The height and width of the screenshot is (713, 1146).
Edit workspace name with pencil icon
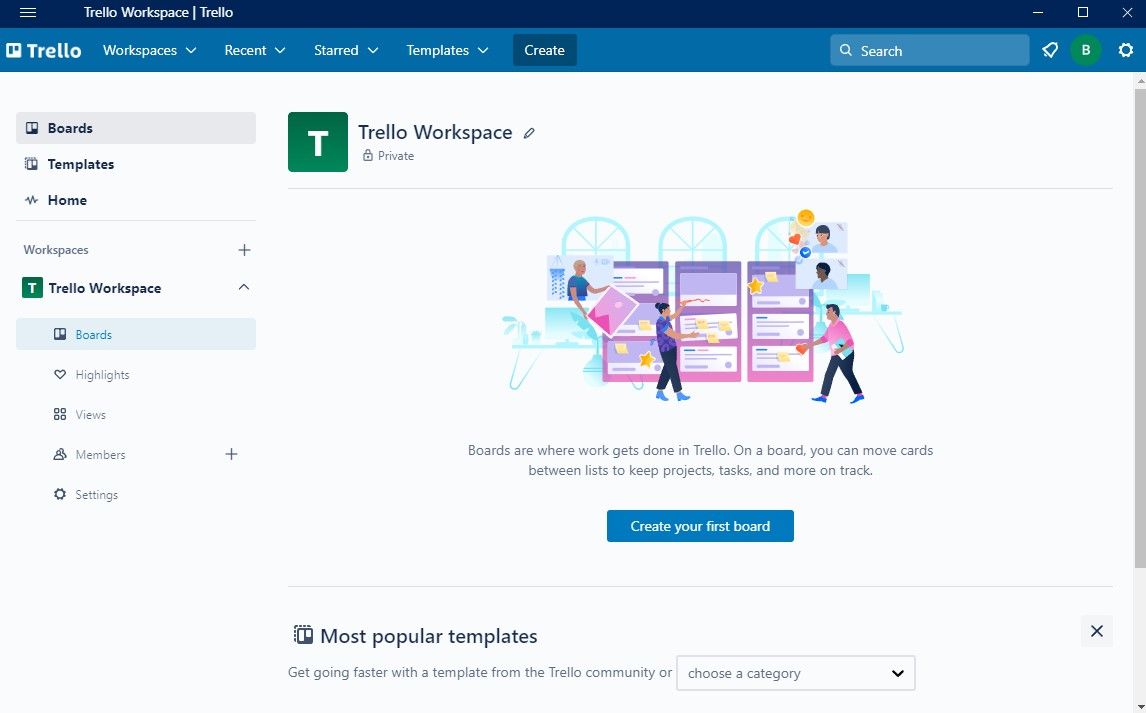(529, 133)
